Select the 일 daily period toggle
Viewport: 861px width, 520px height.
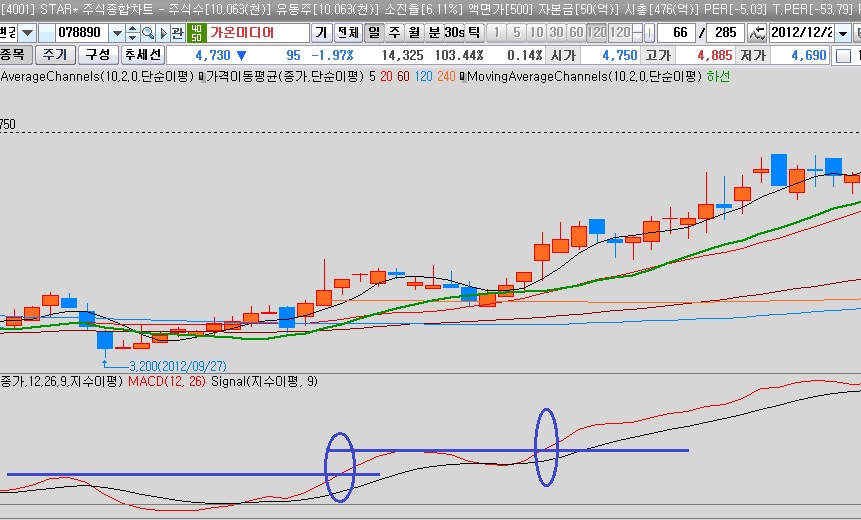373,32
